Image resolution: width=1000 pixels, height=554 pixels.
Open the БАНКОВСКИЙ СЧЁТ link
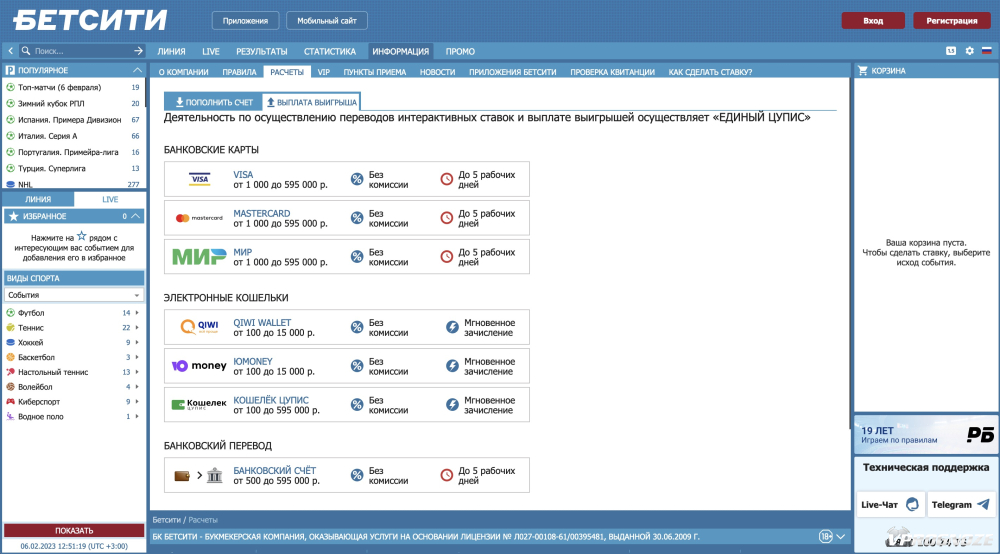click(x=274, y=470)
